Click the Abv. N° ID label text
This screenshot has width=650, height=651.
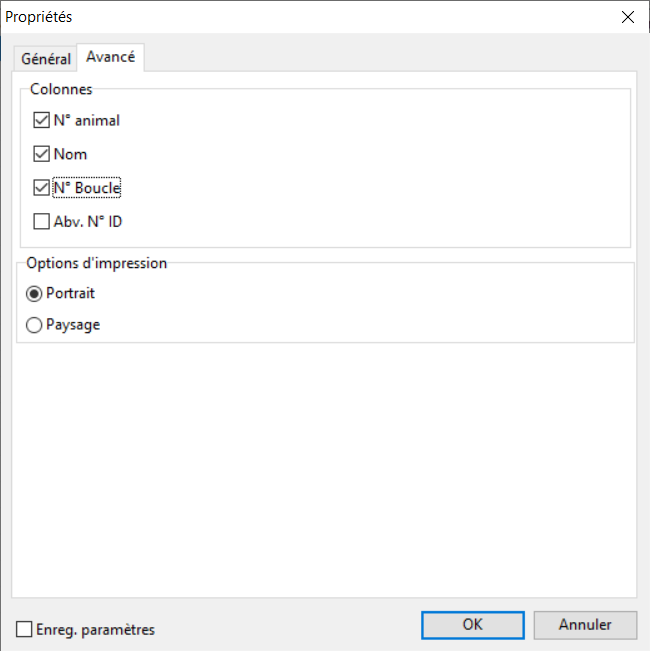(88, 221)
